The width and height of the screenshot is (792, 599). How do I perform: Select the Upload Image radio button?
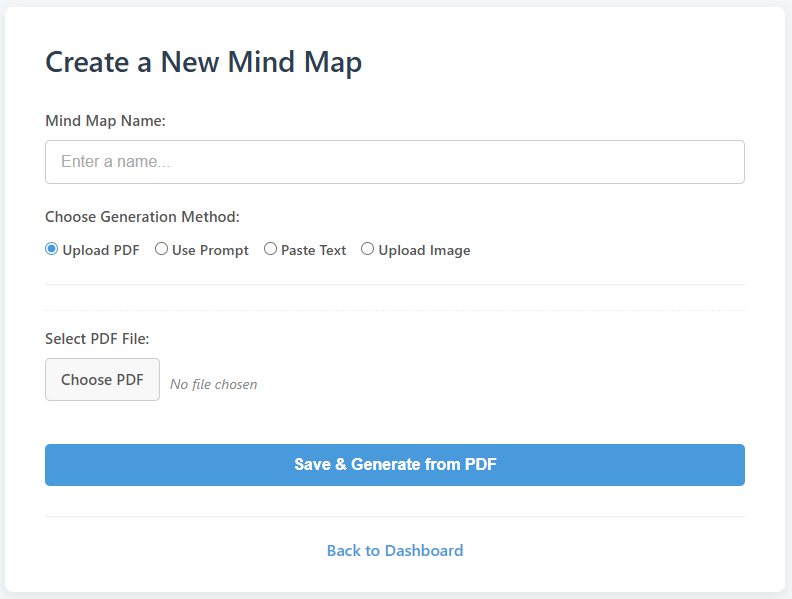coord(367,249)
